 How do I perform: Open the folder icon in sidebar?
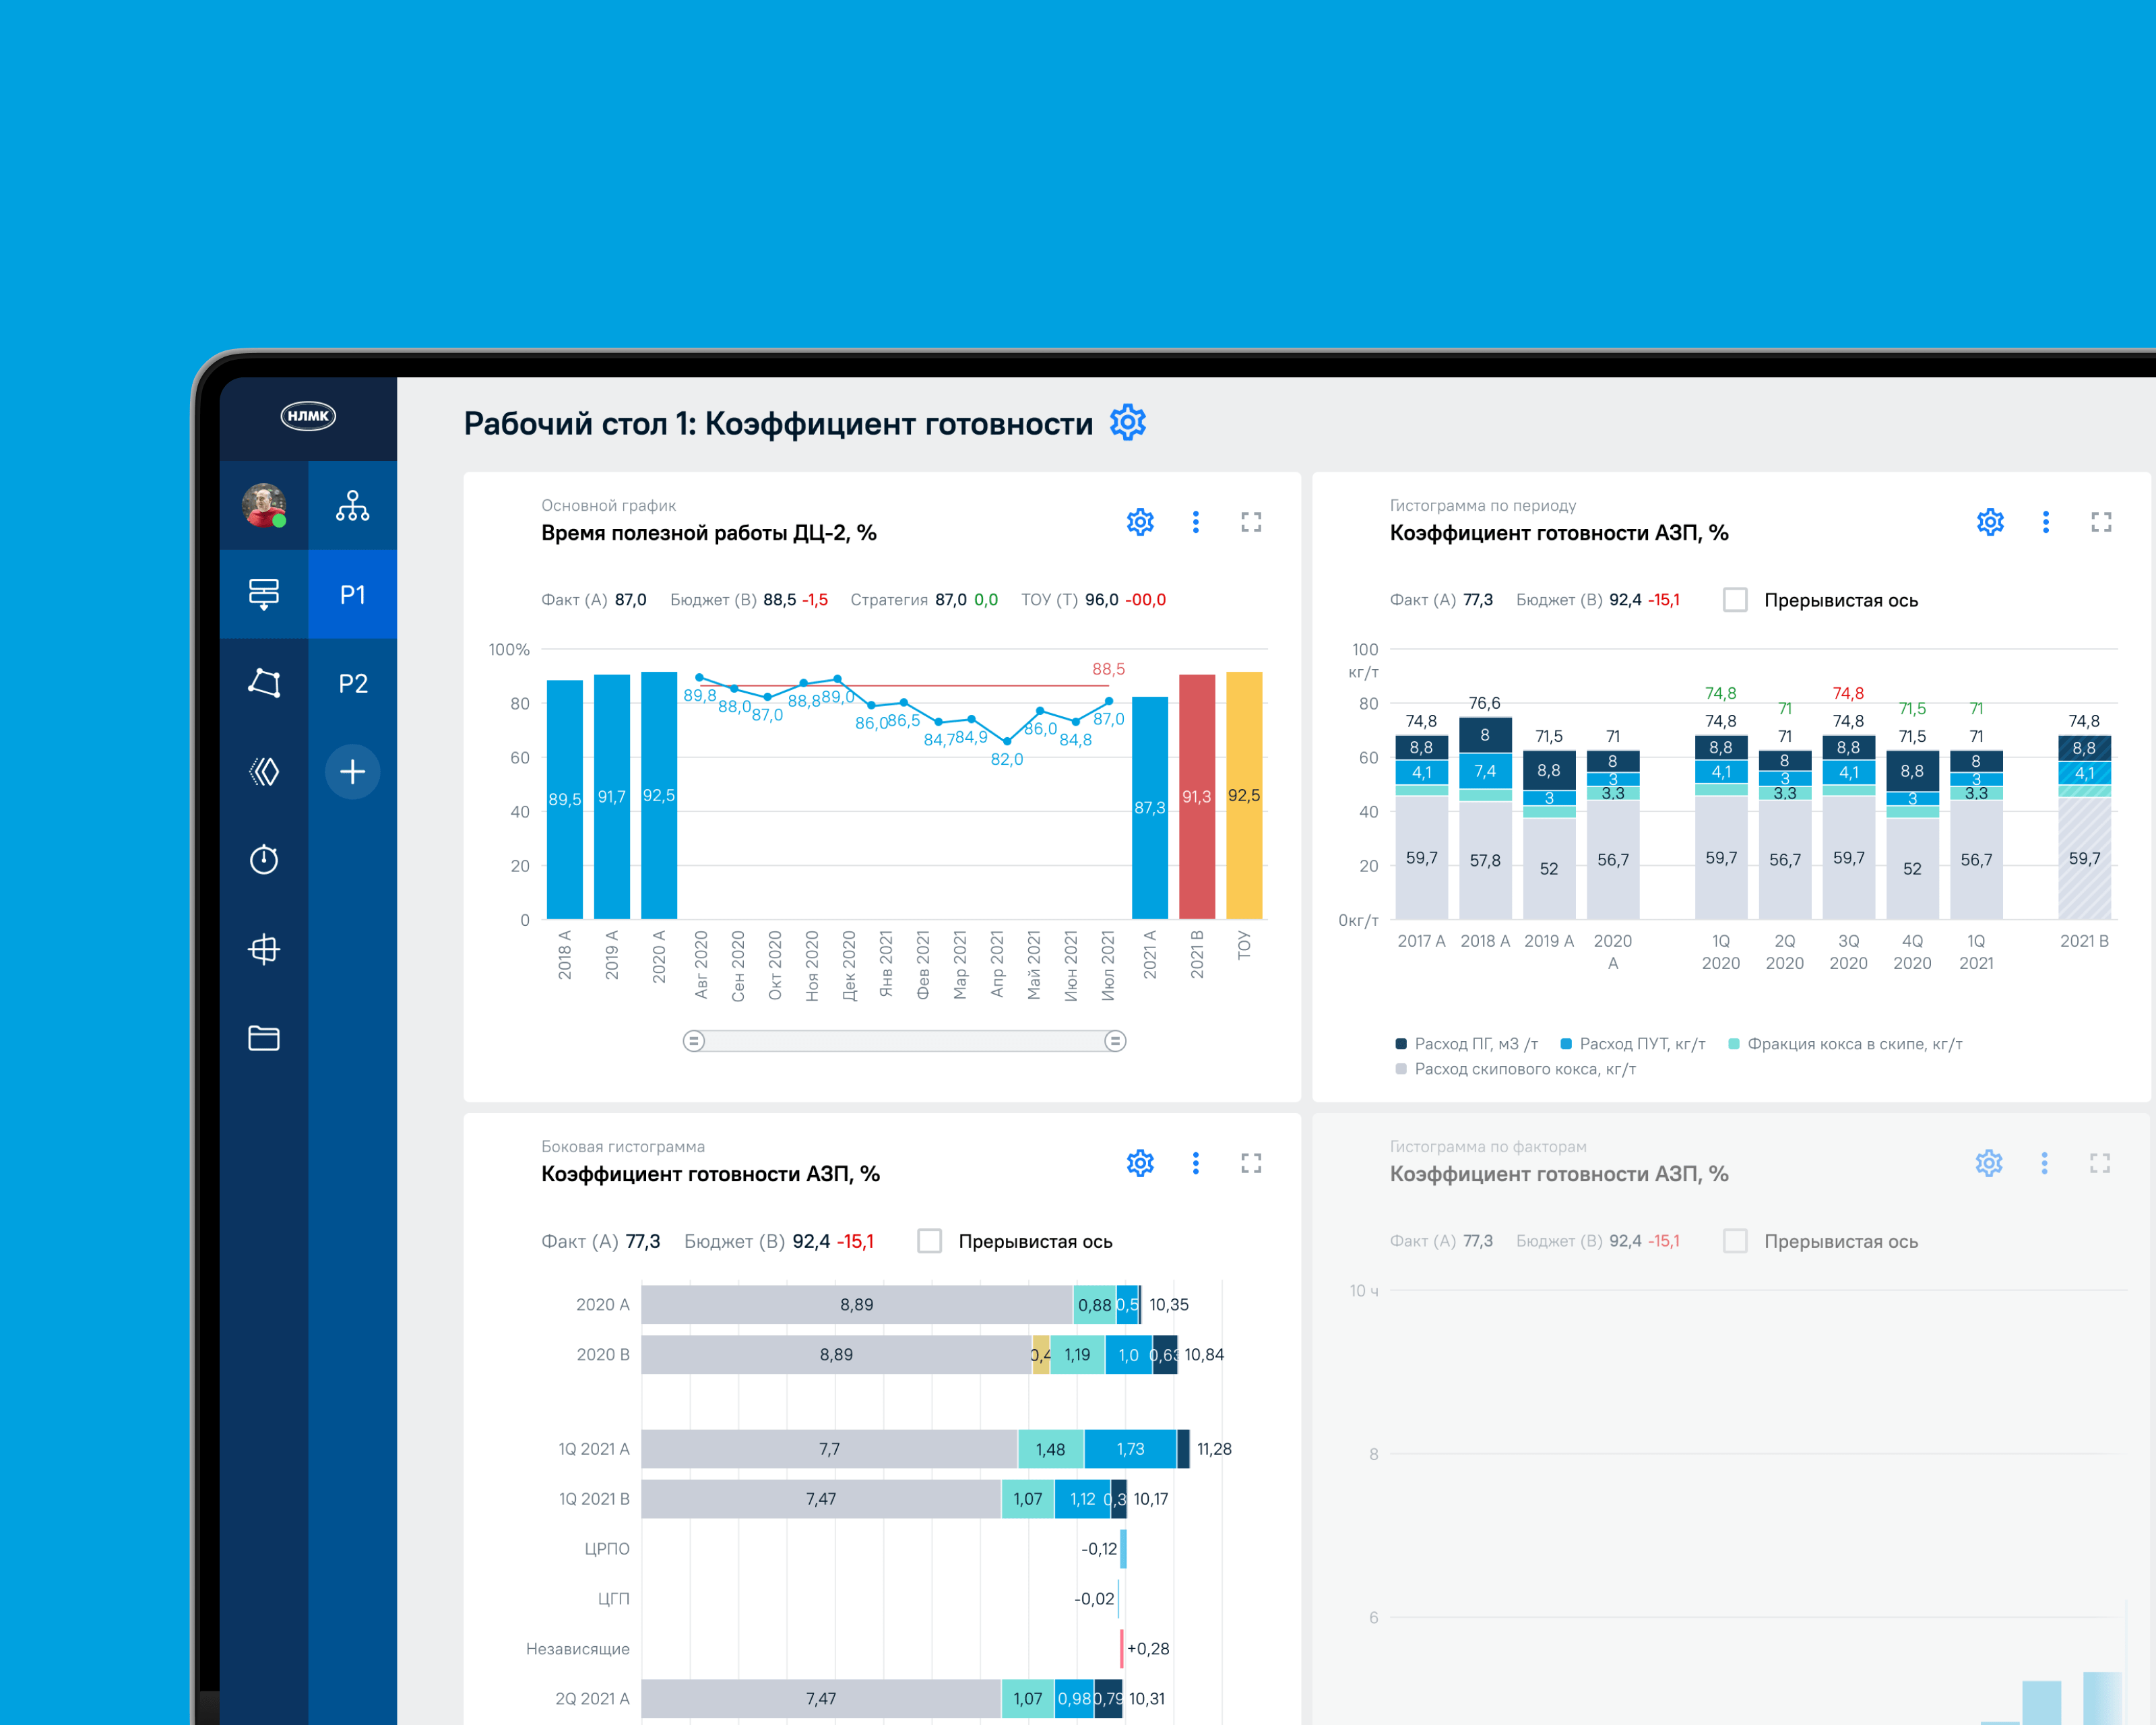tap(264, 1038)
